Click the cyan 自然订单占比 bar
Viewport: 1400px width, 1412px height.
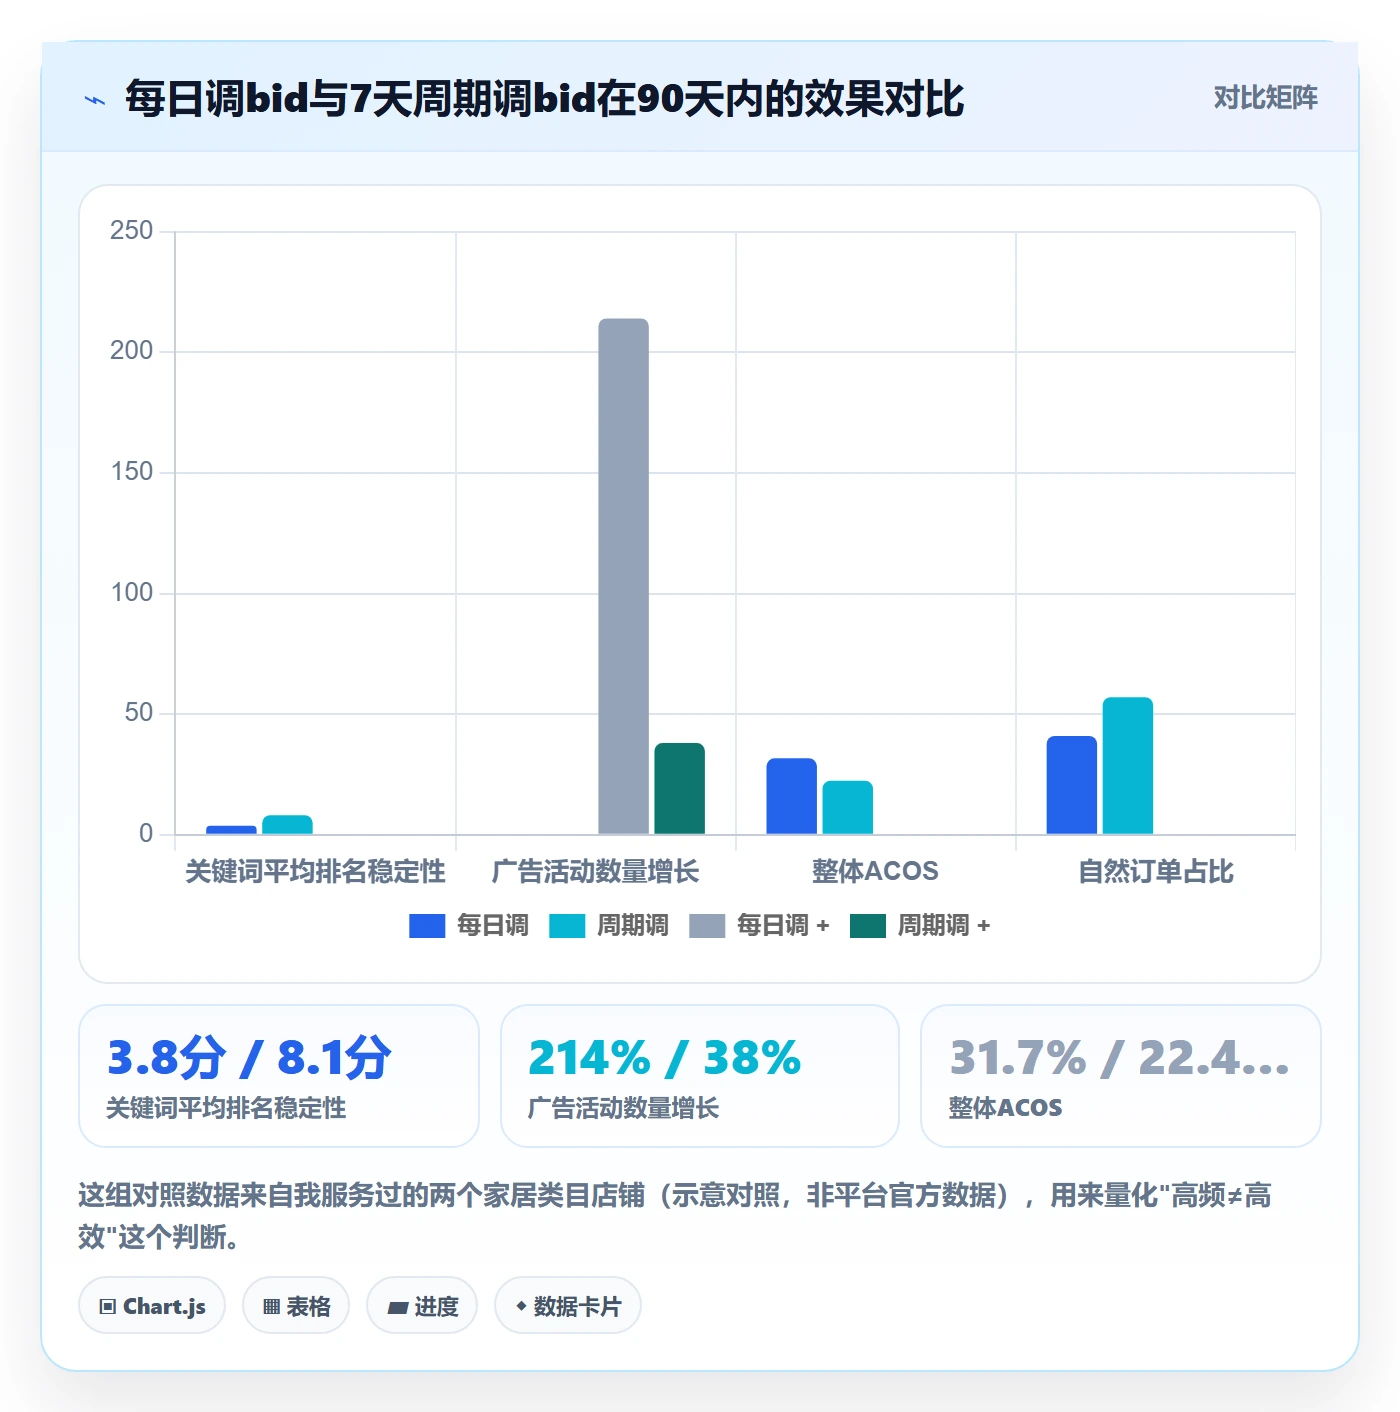(x=1128, y=766)
